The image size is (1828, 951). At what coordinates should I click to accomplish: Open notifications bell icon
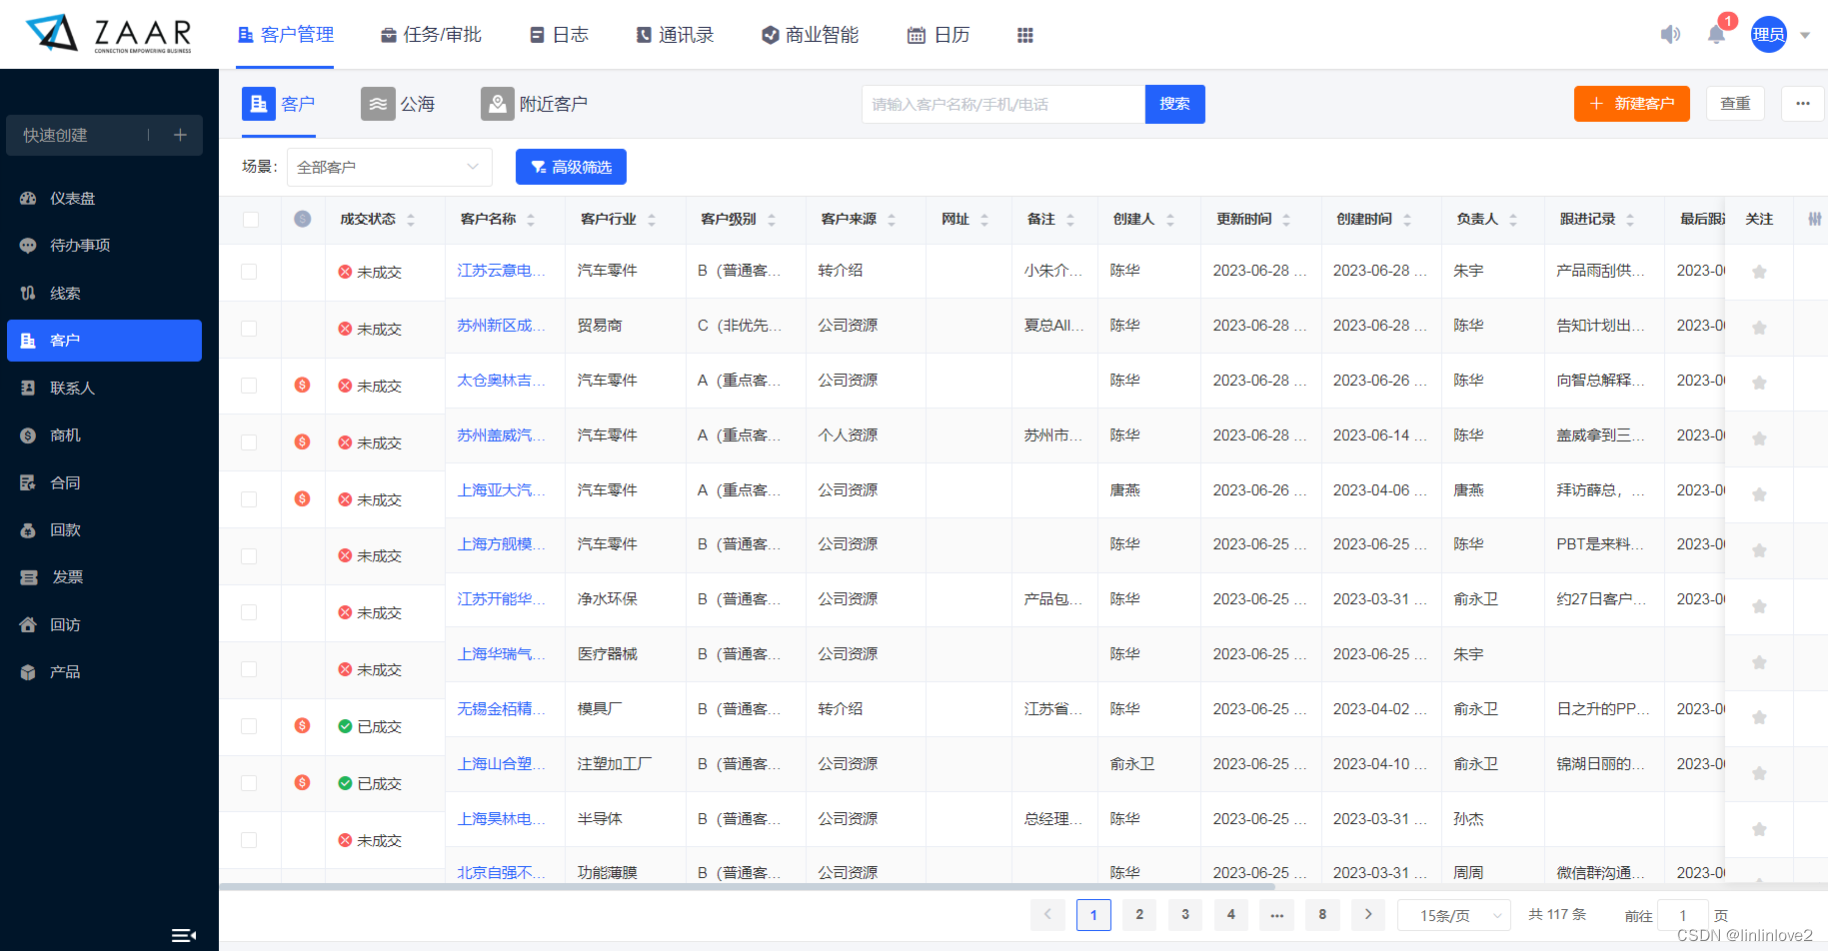(x=1716, y=35)
